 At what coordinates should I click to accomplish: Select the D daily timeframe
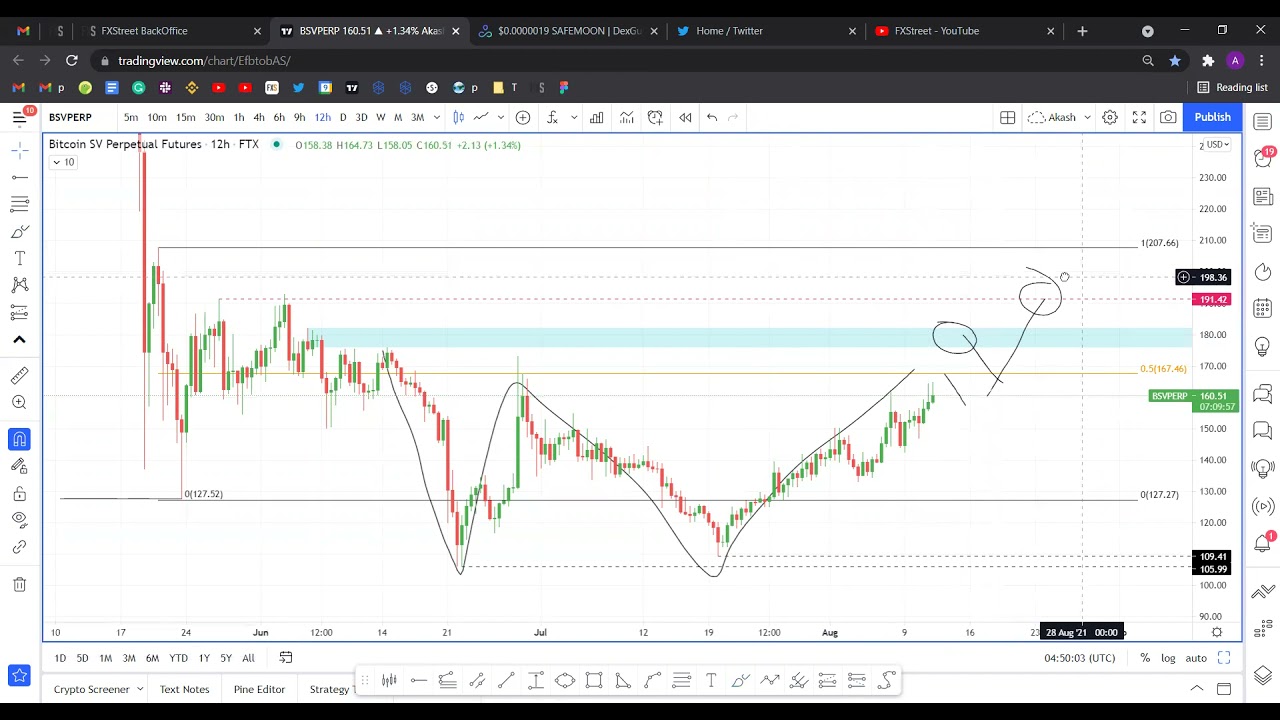(x=343, y=117)
